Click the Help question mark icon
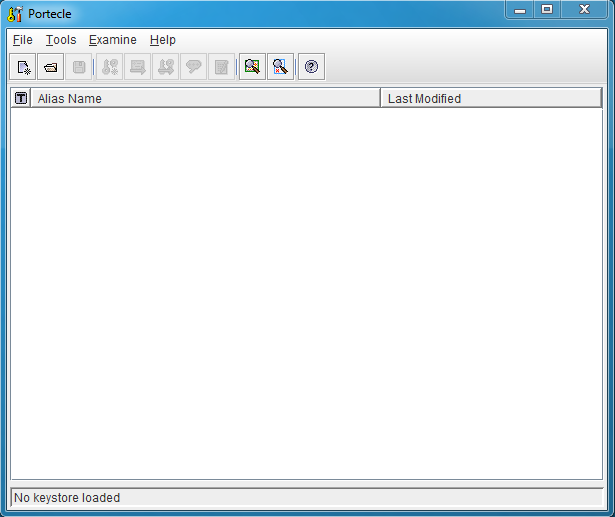Screen dimensions: 615x517 [311, 67]
